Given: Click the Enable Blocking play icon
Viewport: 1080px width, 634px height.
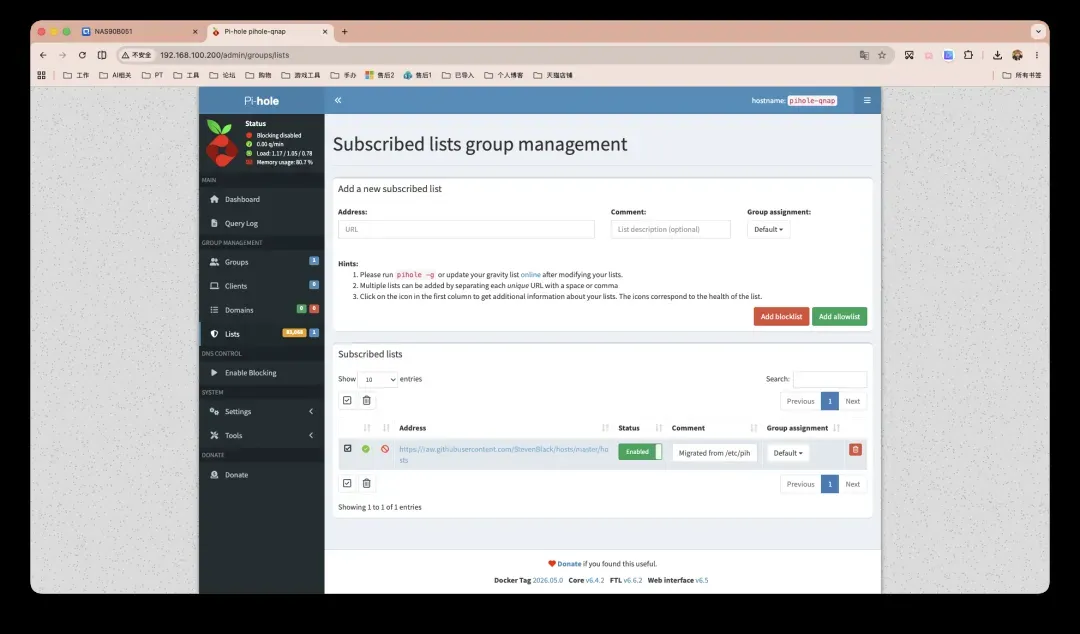Looking at the screenshot, I should point(214,372).
